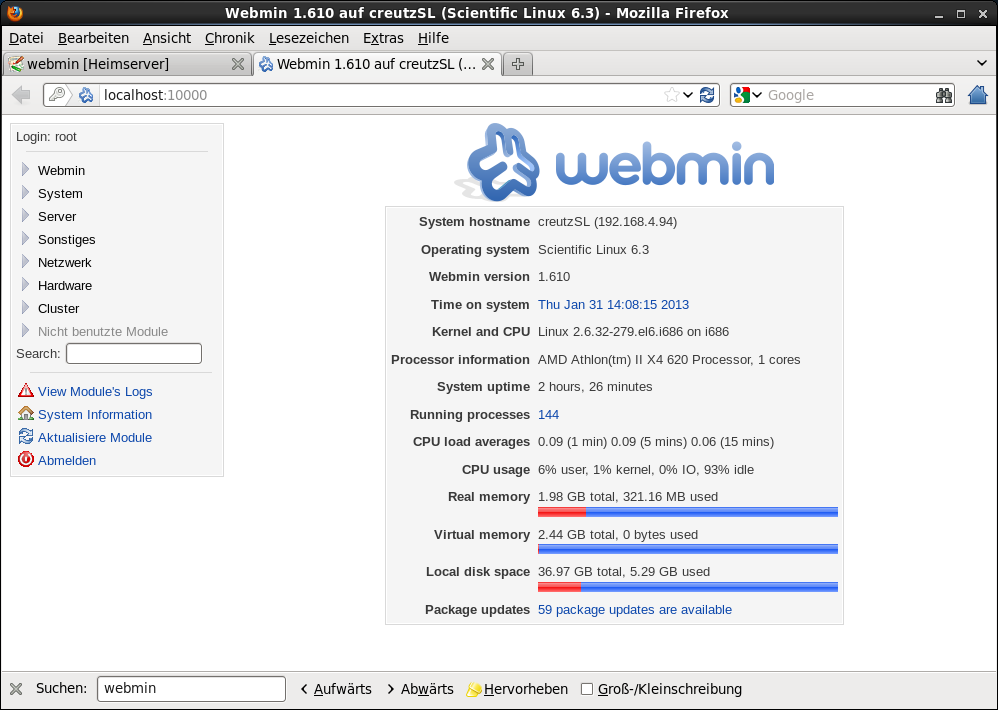Open the Lesezeichen menu
This screenshot has width=998, height=710.
click(309, 38)
